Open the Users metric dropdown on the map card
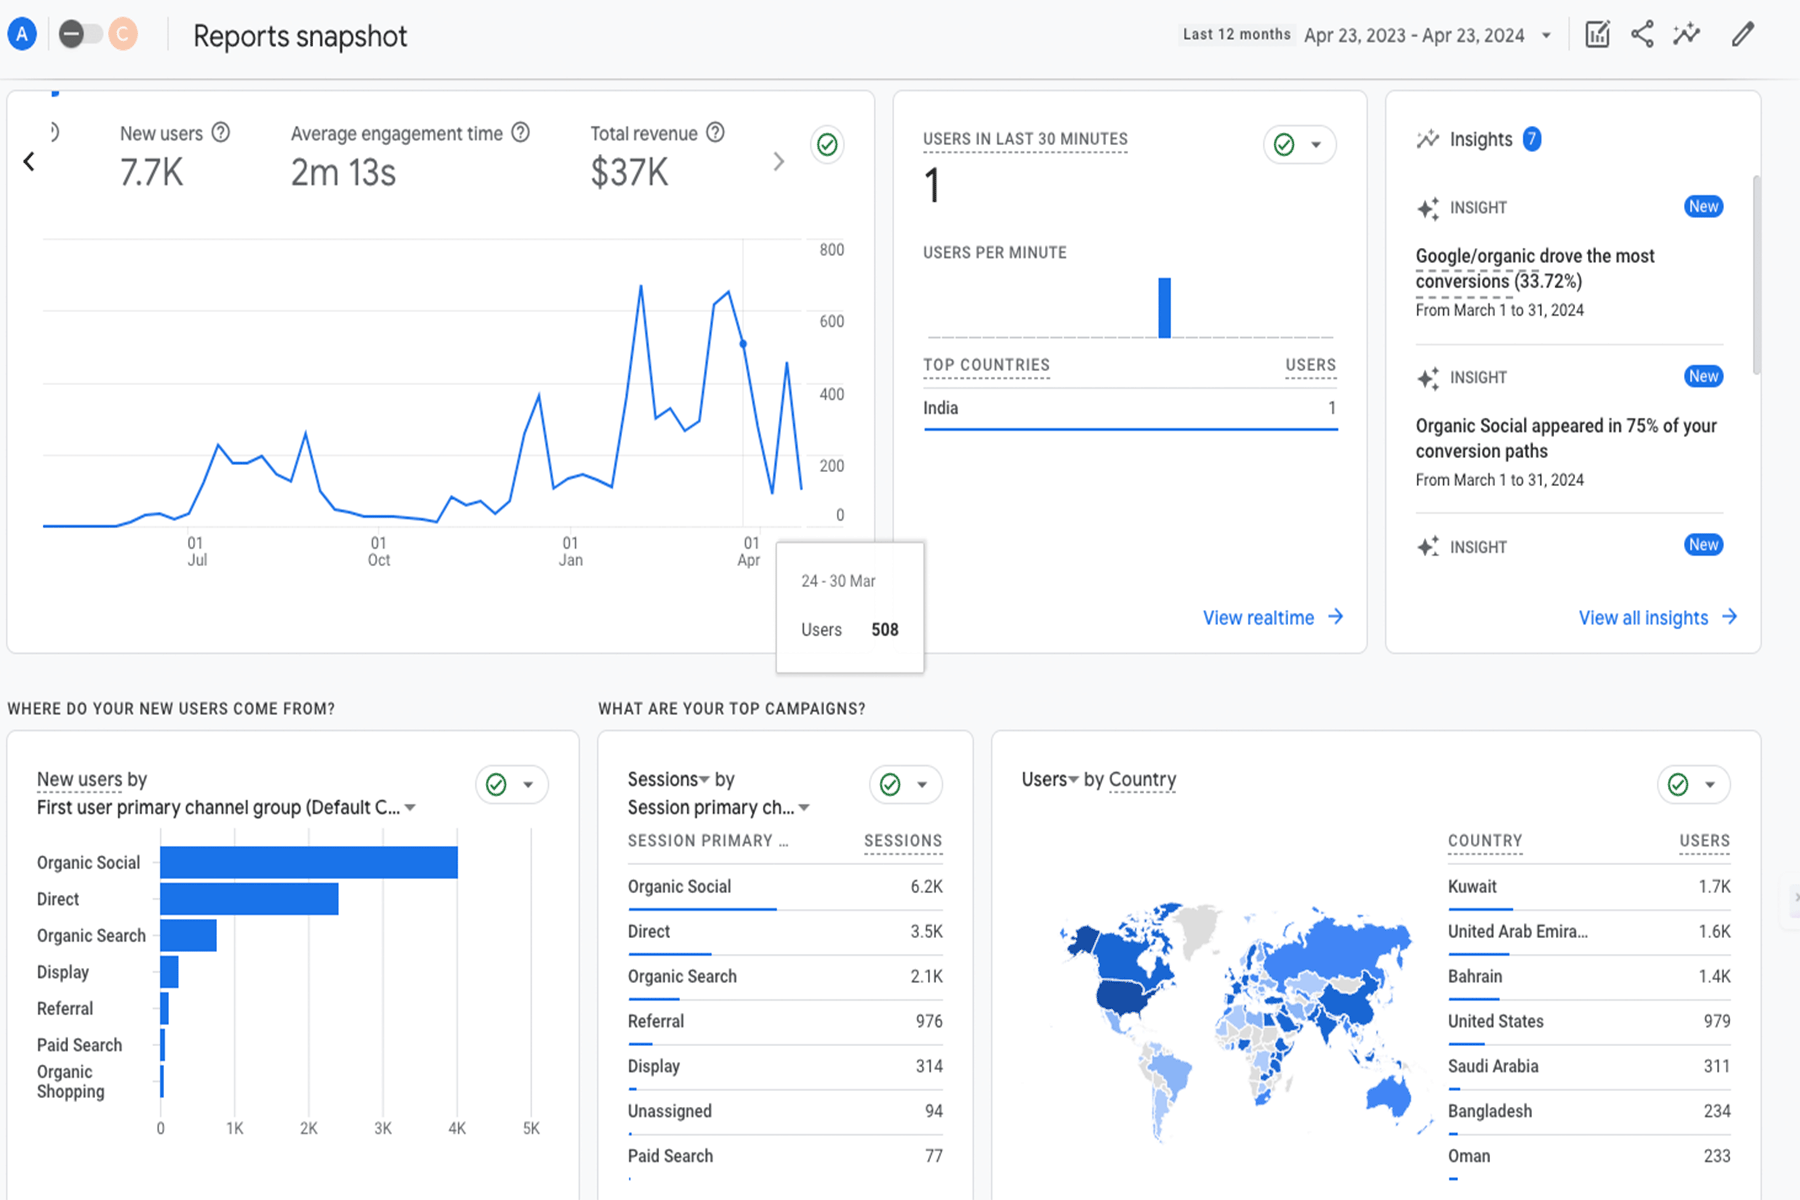Screen dimensions: 1800x1200 click(x=1050, y=779)
